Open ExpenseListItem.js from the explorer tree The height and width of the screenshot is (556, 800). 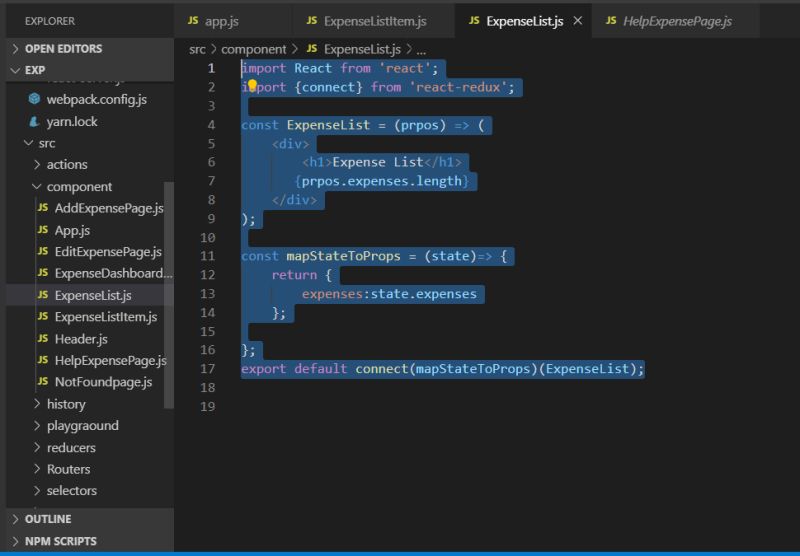point(106,317)
